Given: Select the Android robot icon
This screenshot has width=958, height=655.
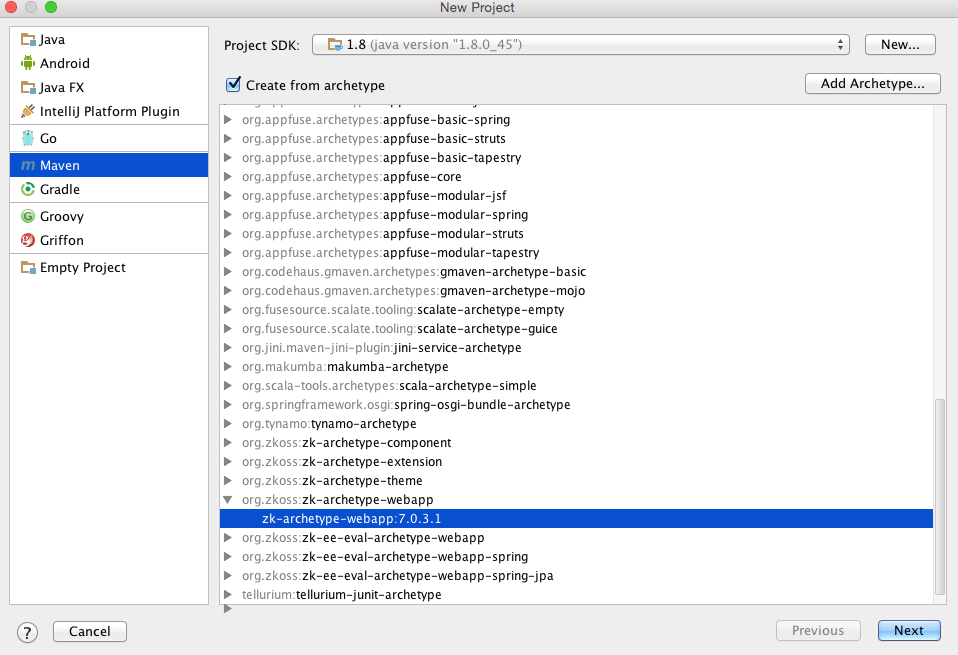Looking at the screenshot, I should click(x=28, y=64).
